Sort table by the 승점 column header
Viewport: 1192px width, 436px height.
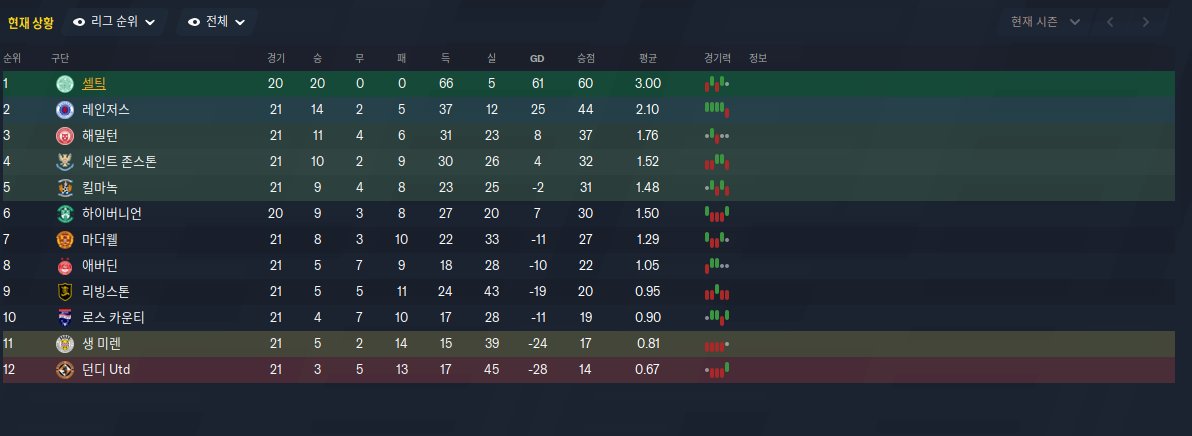click(x=585, y=58)
